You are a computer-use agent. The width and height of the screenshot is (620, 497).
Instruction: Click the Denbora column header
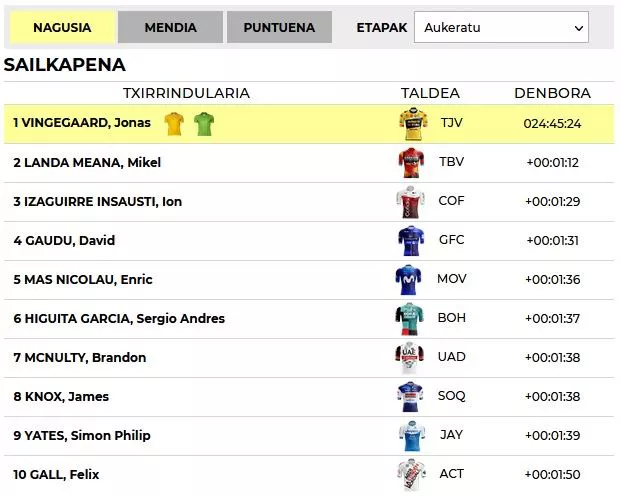click(552, 93)
